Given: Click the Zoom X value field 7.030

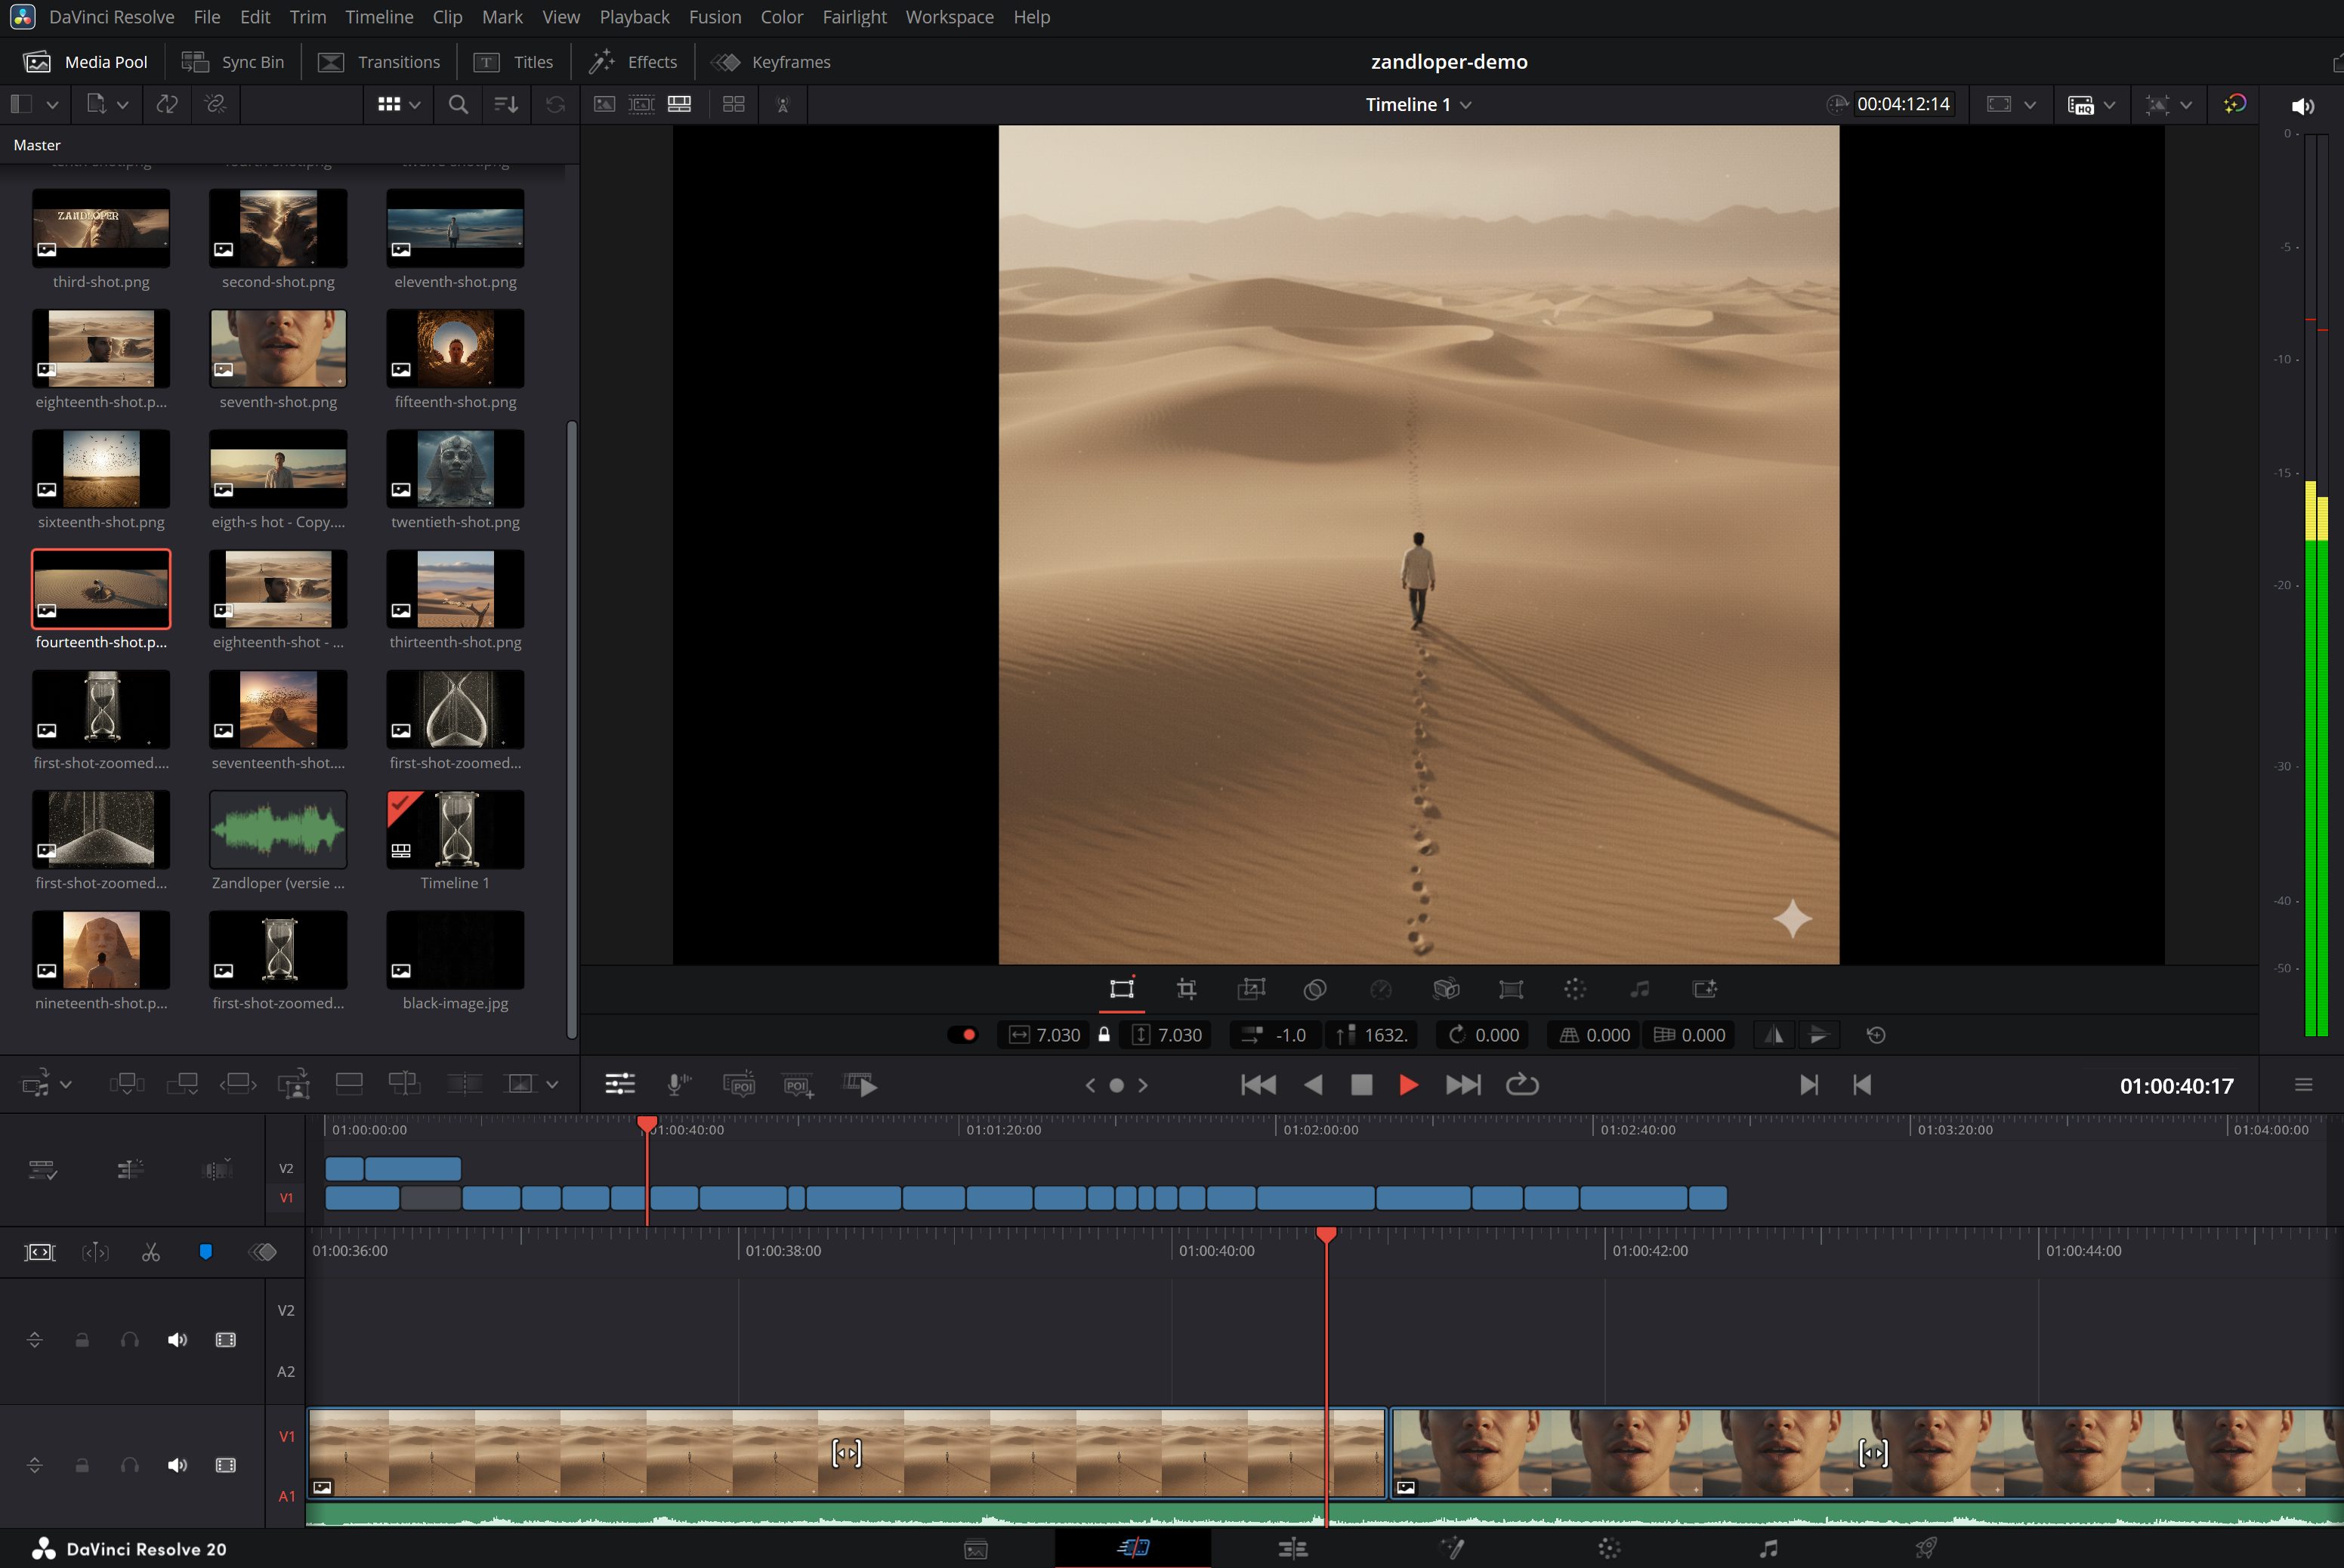Looking at the screenshot, I should 1057,1035.
